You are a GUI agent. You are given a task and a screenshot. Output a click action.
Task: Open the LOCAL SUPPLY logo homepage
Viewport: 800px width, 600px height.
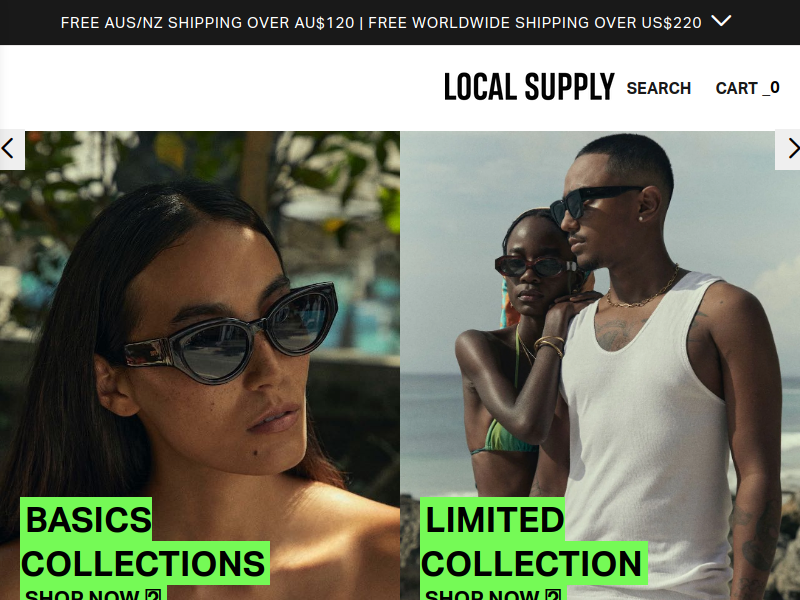click(x=529, y=87)
